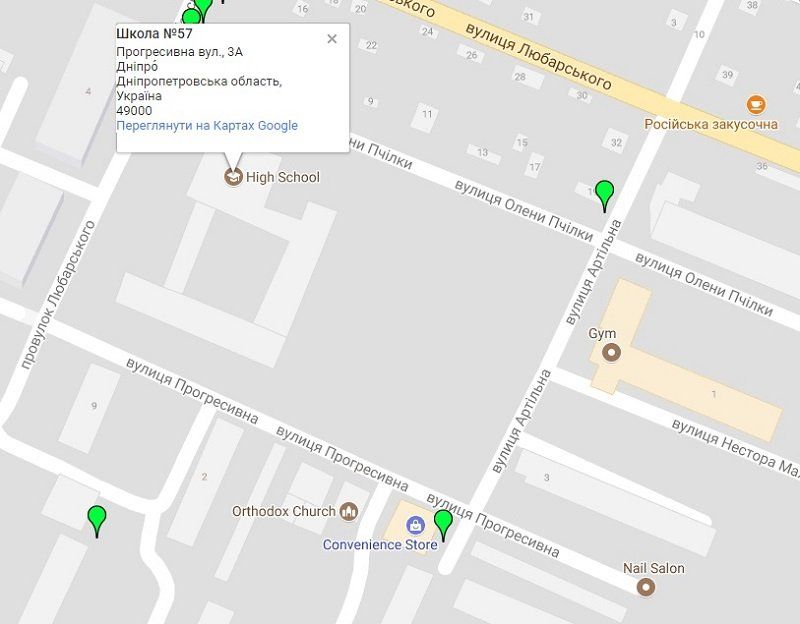
Task: Click the 'High School' text label
Action: tap(283, 178)
